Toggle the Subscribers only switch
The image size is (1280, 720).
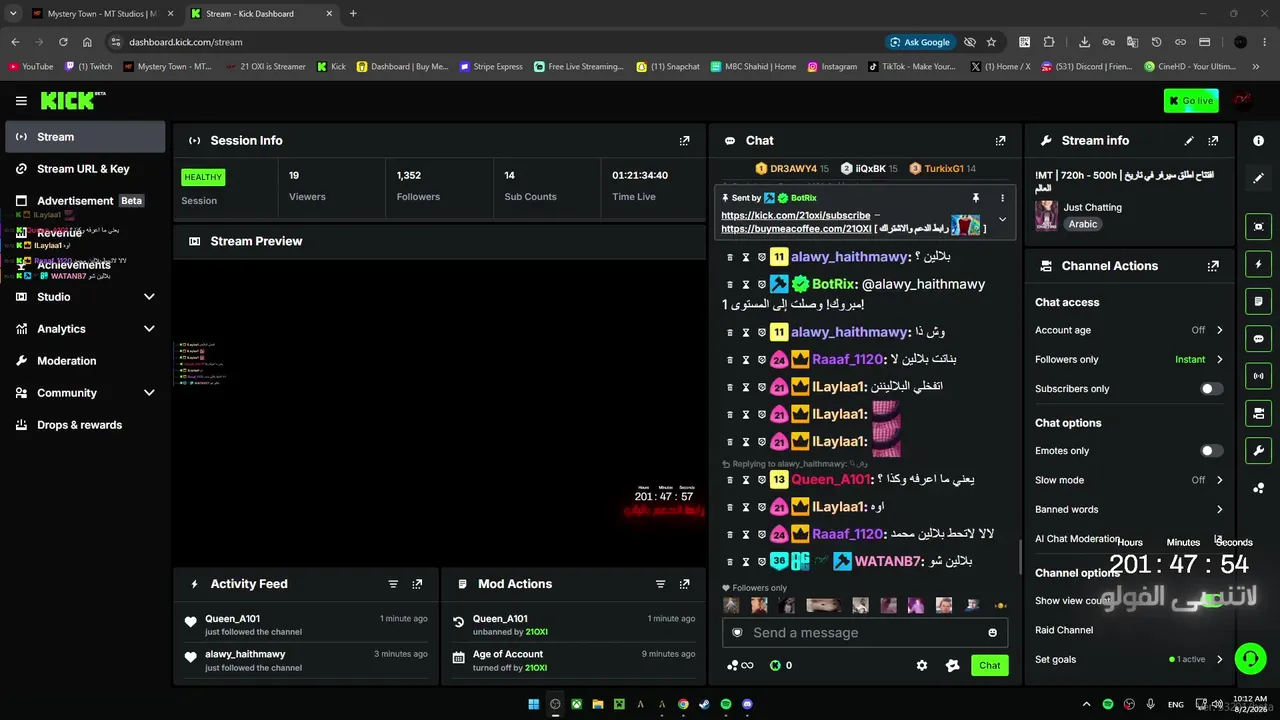[1211, 389]
